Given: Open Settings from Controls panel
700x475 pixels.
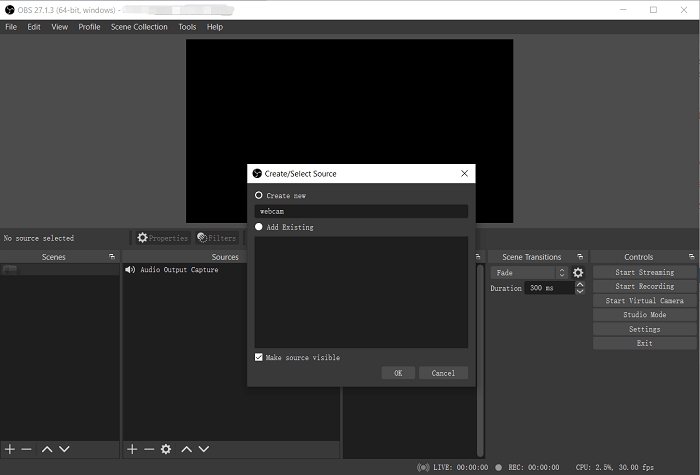Looking at the screenshot, I should (x=645, y=329).
